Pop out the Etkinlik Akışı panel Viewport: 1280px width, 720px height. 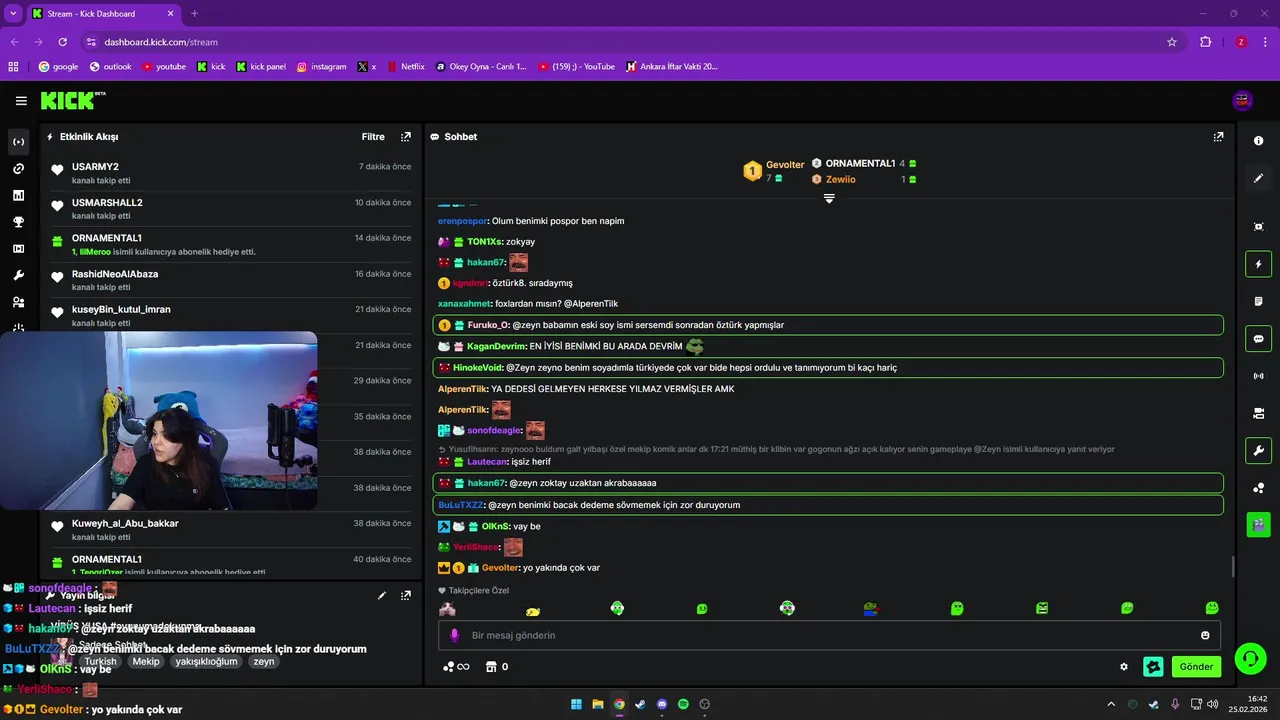point(405,137)
